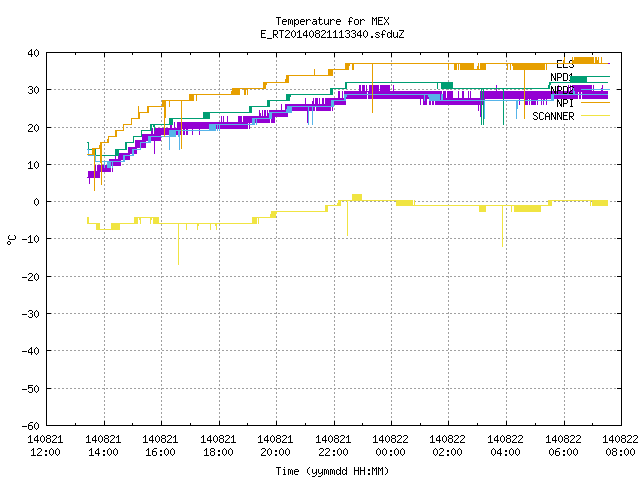Image resolution: width=640 pixels, height=480 pixels.
Task: Click the NPI legend label
Action: (x=565, y=103)
